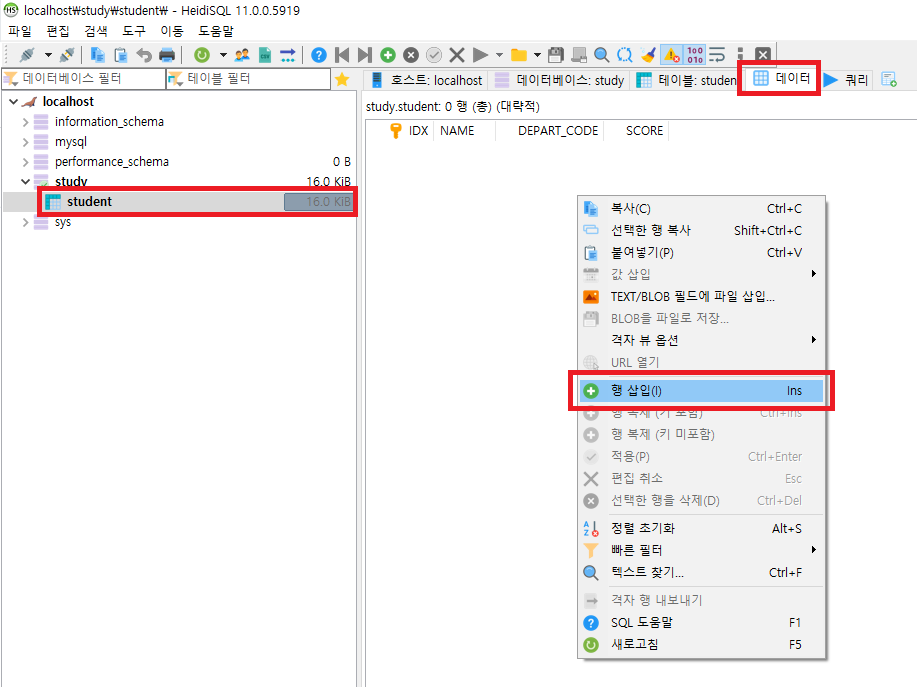Click the Paste toolbar icon
Screen dimensions: 917x687
[x=121, y=55]
